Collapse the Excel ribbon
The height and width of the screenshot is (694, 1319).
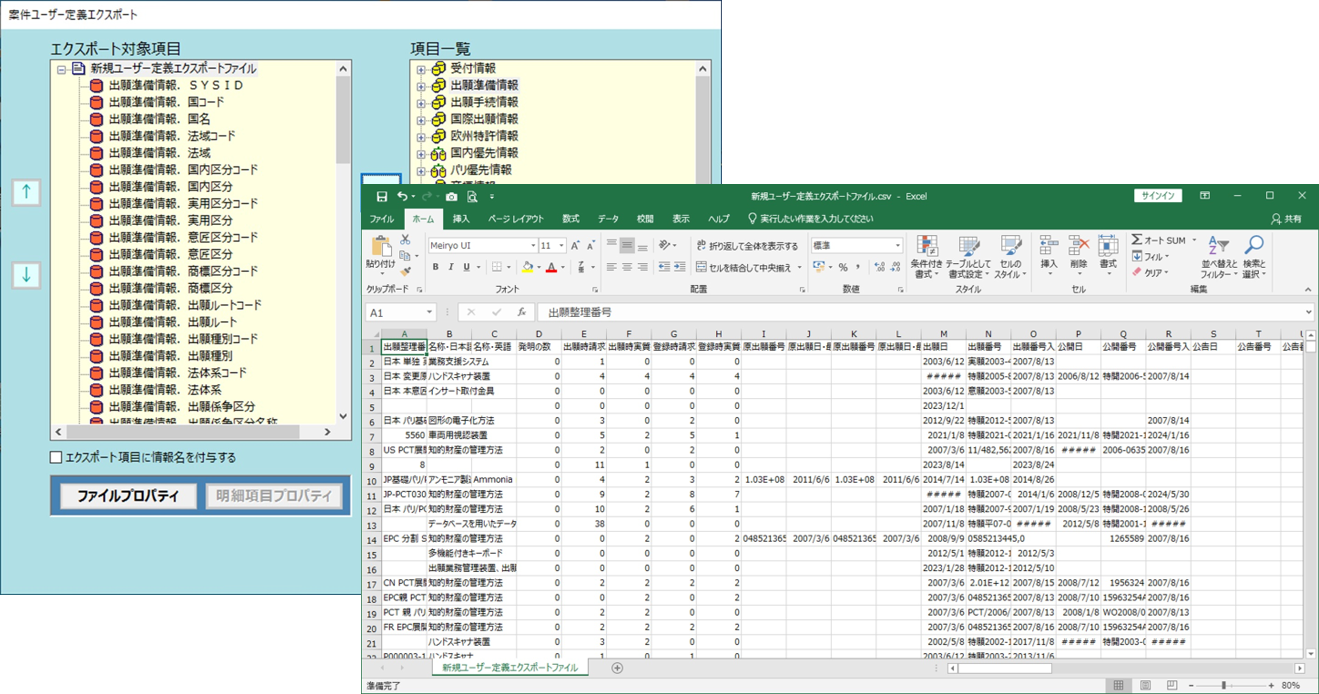click(1306, 289)
